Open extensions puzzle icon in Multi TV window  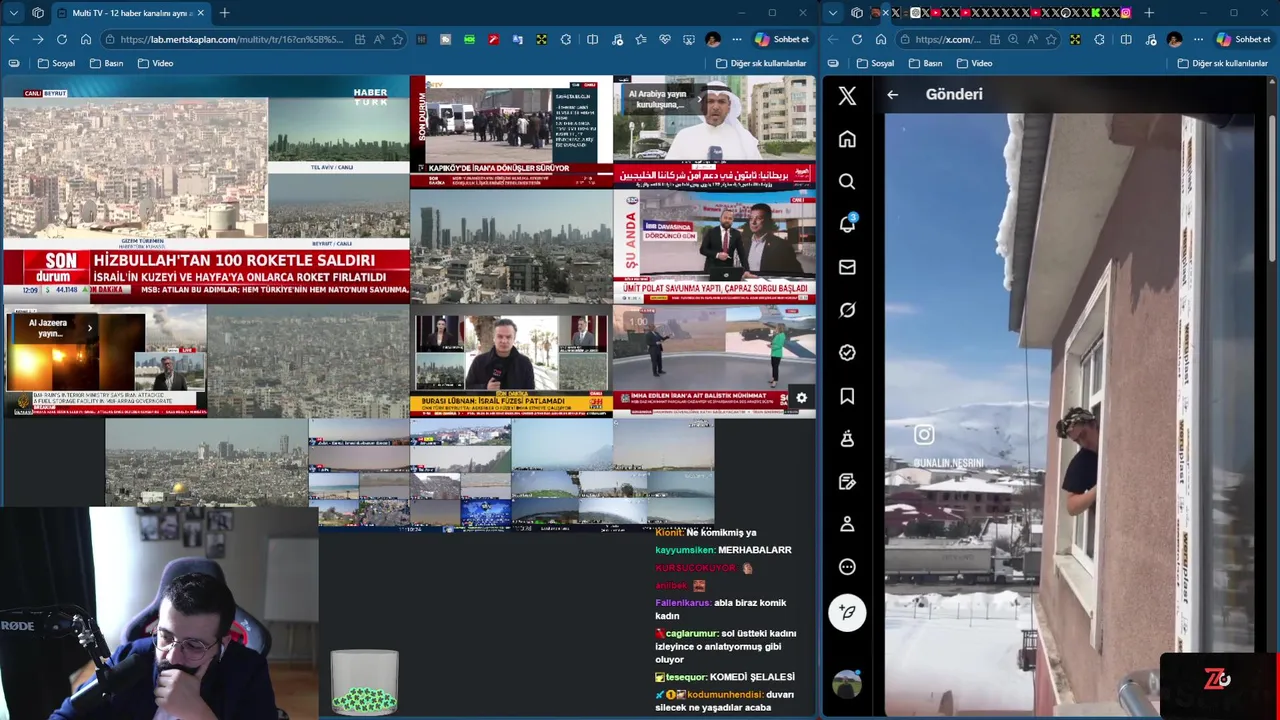[x=566, y=40]
